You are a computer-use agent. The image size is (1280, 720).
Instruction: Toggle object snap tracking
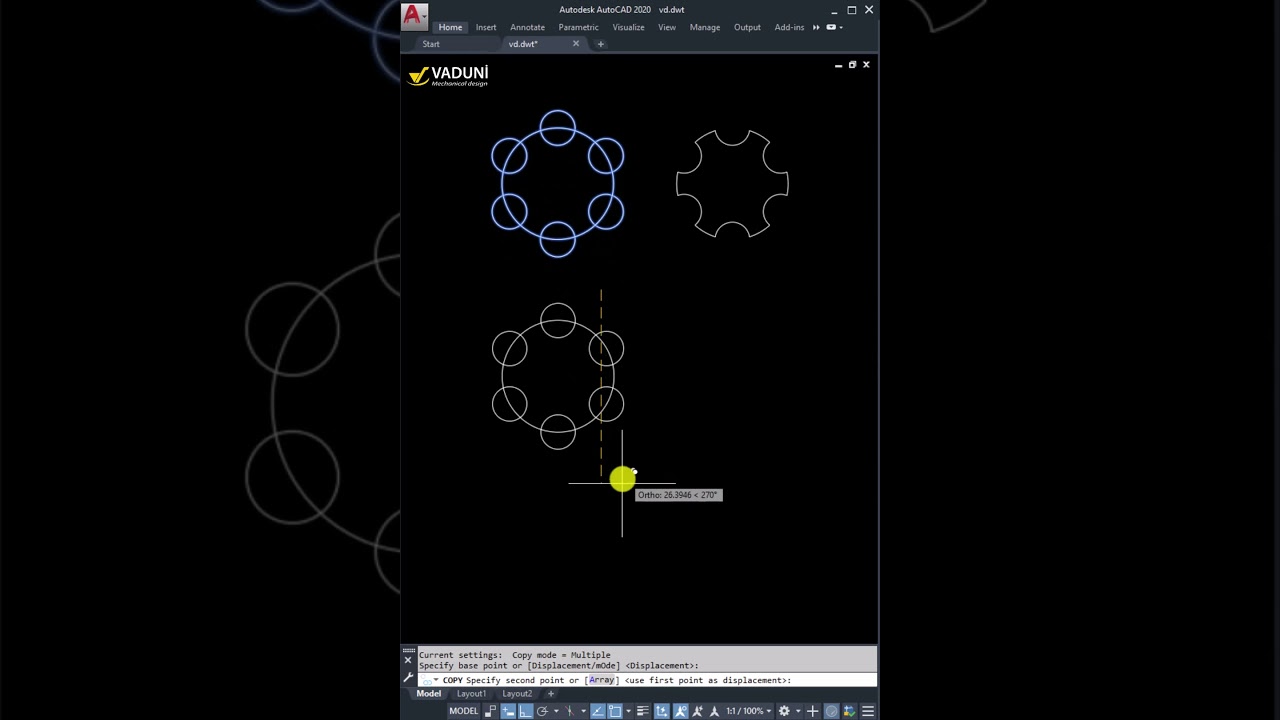coord(598,711)
